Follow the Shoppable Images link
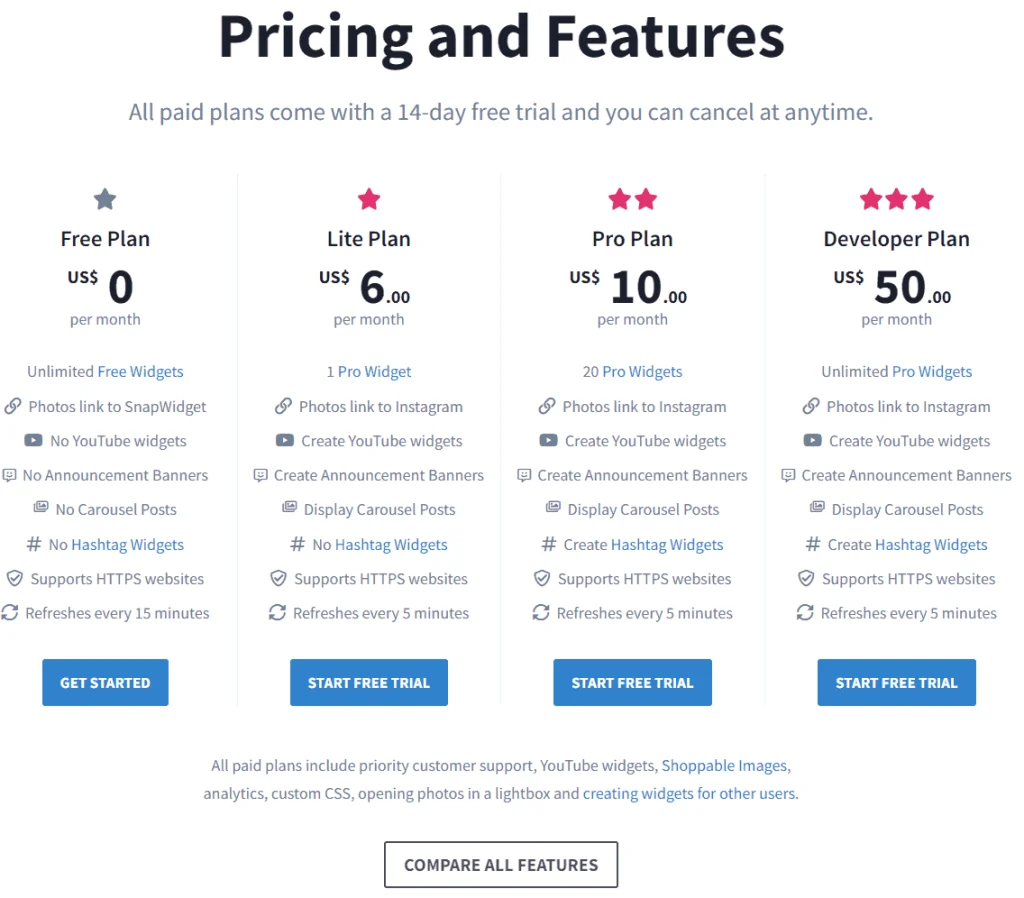This screenshot has width=1024, height=898. tap(724, 766)
